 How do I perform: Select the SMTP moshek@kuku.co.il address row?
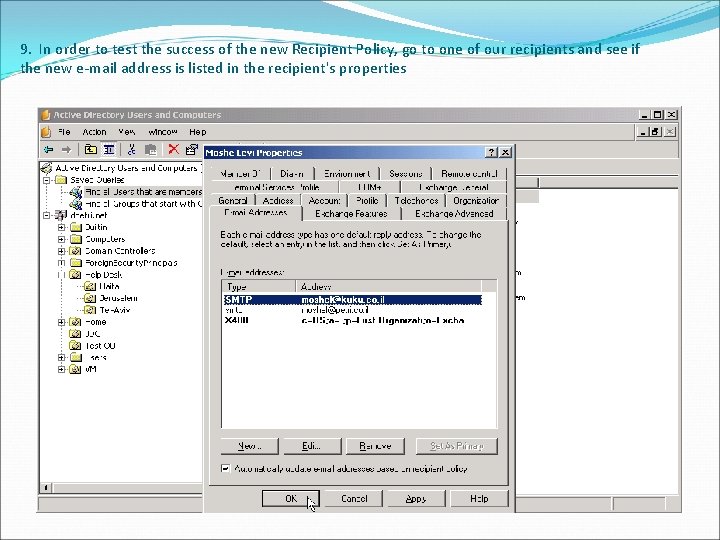coord(352,299)
